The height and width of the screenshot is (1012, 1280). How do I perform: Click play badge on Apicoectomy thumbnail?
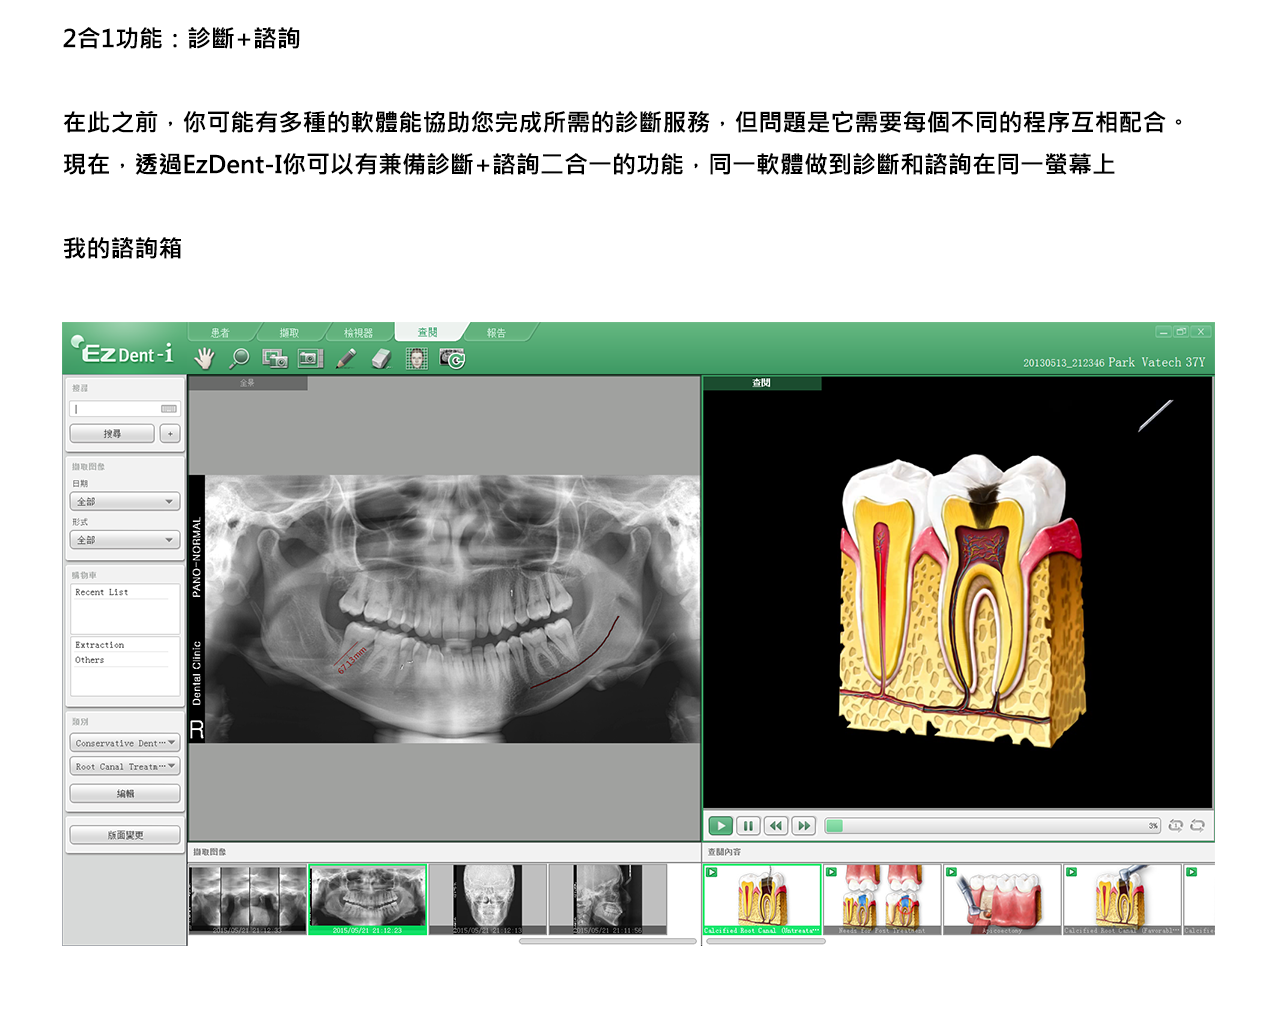pos(951,872)
